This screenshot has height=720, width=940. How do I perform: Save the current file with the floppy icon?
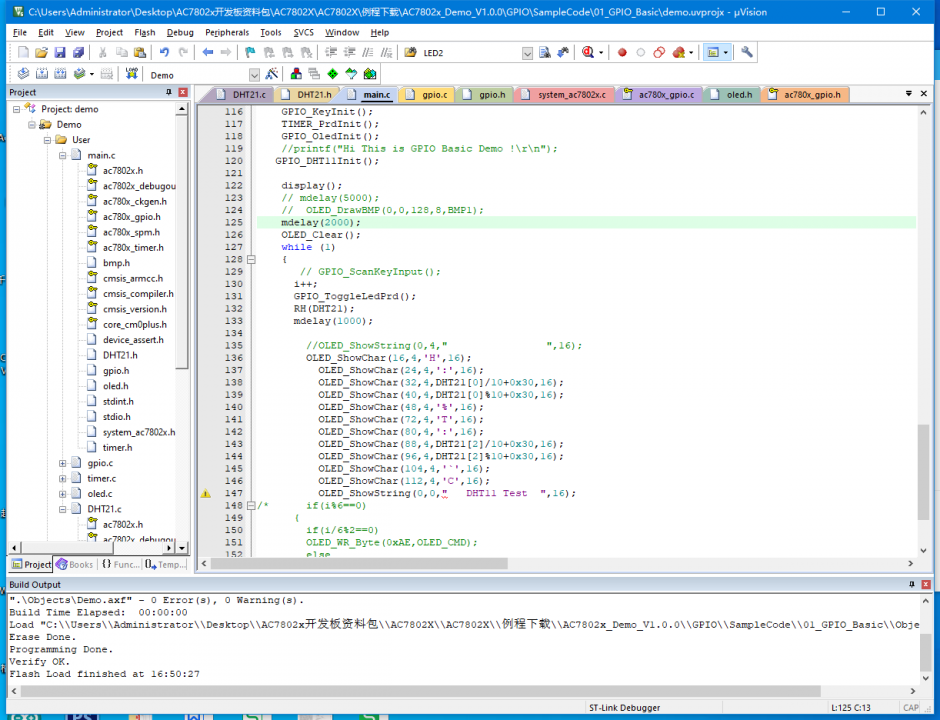60,53
